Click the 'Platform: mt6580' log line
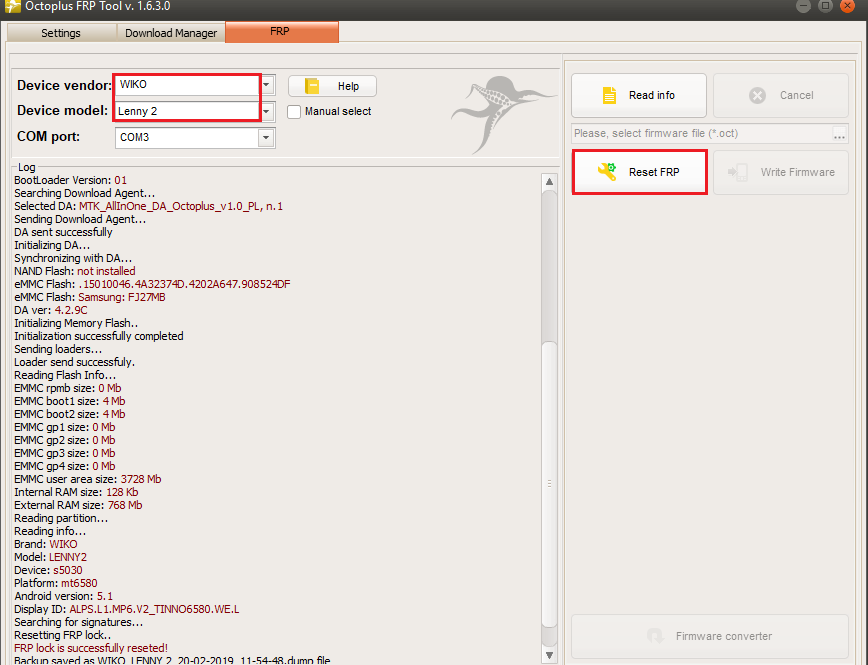The image size is (868, 665). pos(55,583)
